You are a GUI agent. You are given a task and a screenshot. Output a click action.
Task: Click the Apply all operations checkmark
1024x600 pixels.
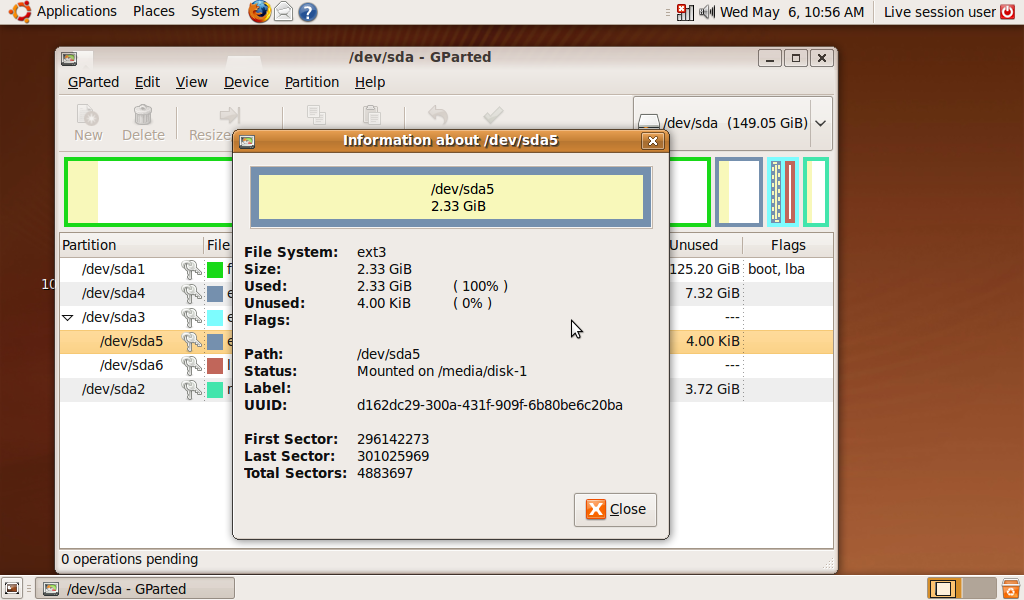493,115
